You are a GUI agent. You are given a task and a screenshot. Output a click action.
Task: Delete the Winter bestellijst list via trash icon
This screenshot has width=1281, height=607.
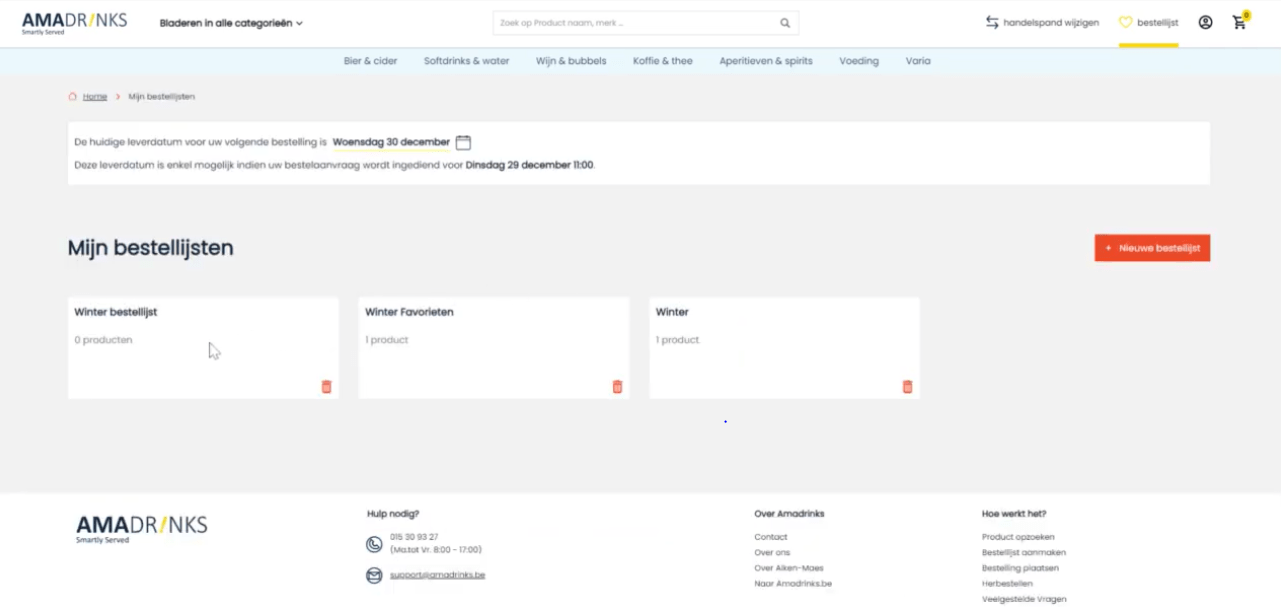click(326, 387)
